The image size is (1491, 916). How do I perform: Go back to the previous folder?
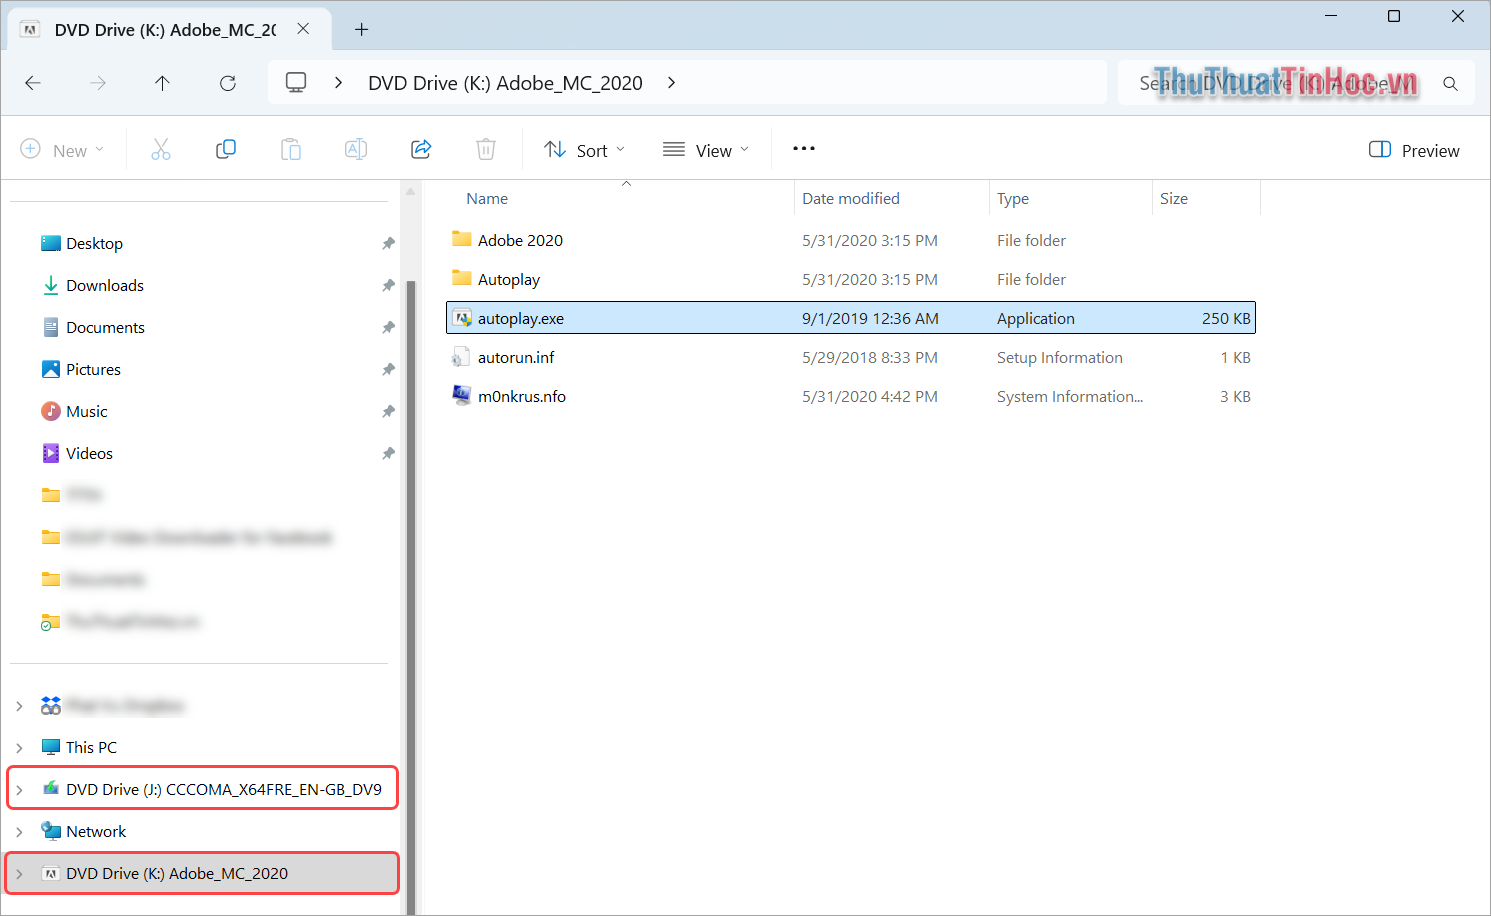pyautogui.click(x=33, y=83)
